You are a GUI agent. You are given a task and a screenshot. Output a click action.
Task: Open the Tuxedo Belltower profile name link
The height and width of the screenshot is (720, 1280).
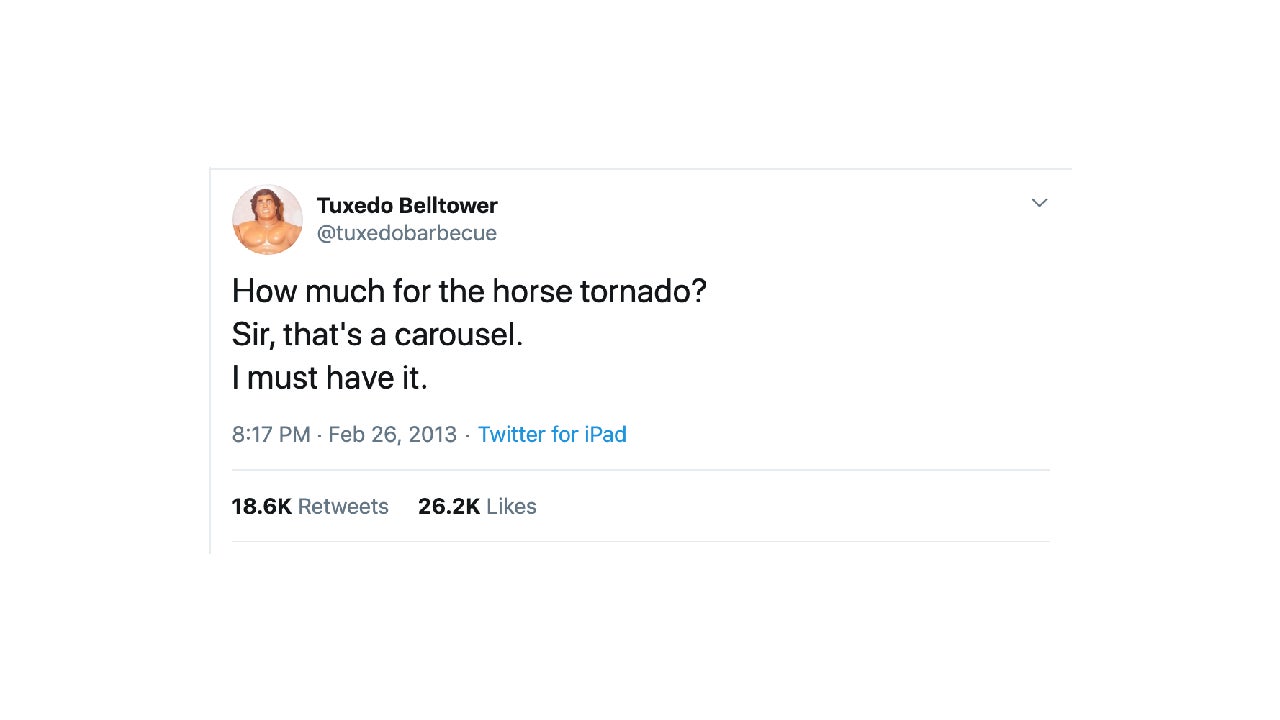point(407,205)
